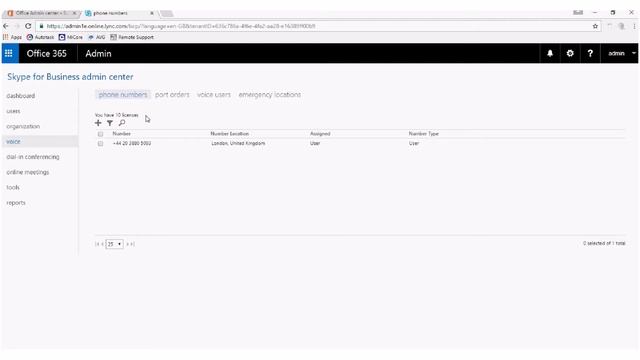Switch to the Office Admin center browser tab

coord(41,13)
